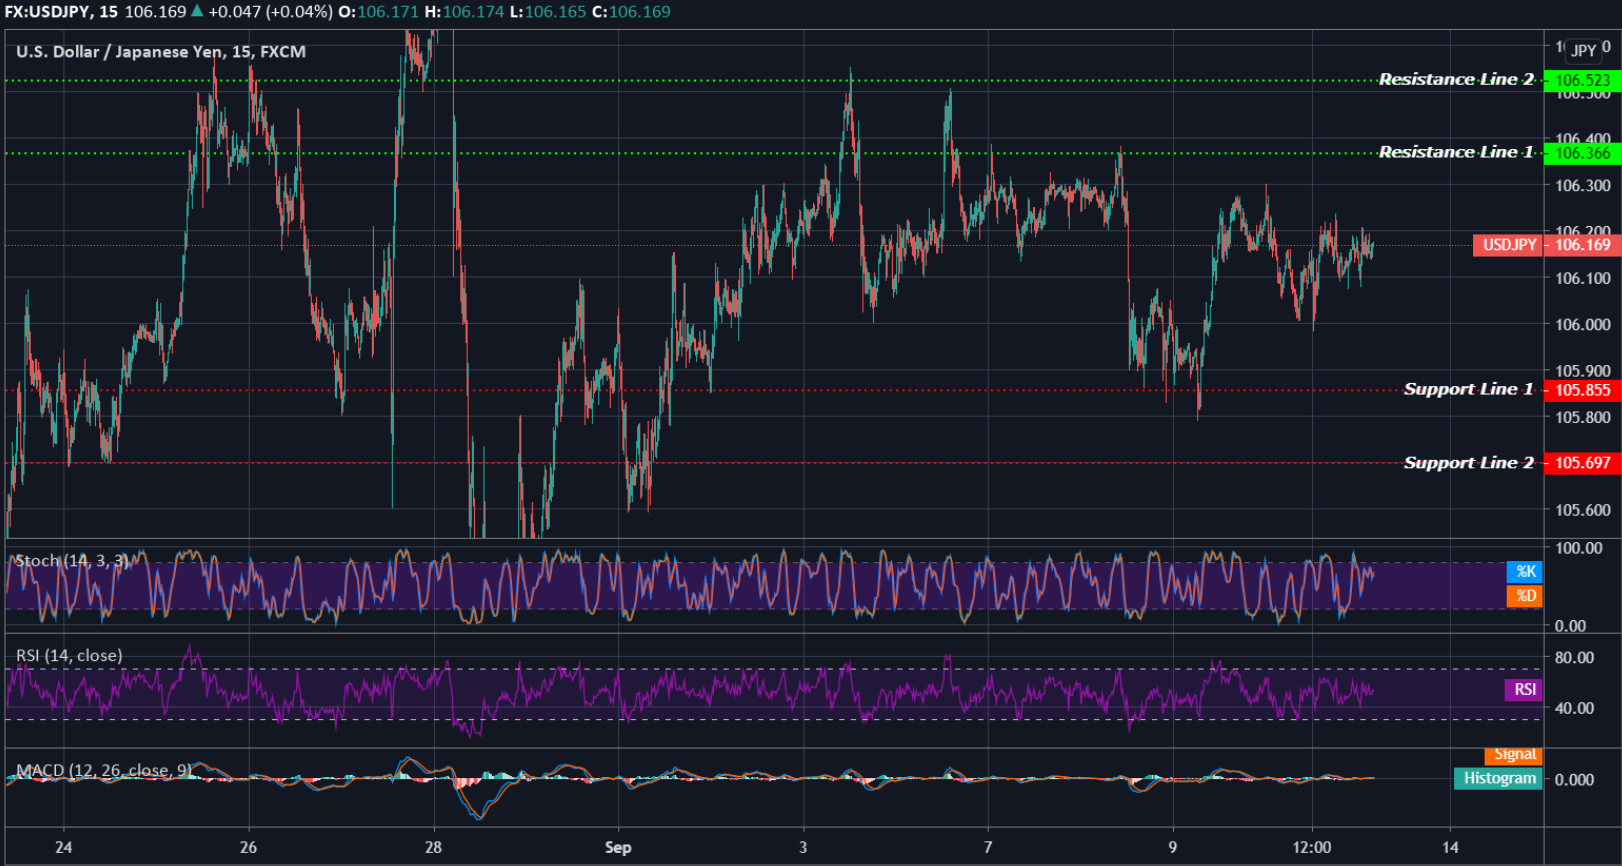Click the 105.855 red price tag
1622x866 pixels.
(1582, 390)
